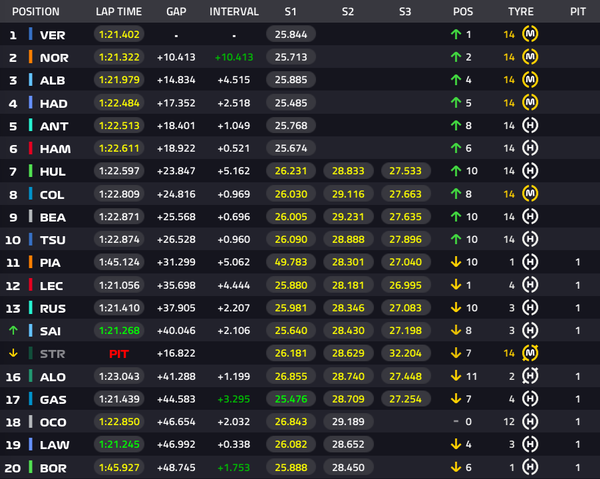Click the hard tyre icon in HAM row
This screenshot has height=479, width=600.
pyautogui.click(x=530, y=148)
